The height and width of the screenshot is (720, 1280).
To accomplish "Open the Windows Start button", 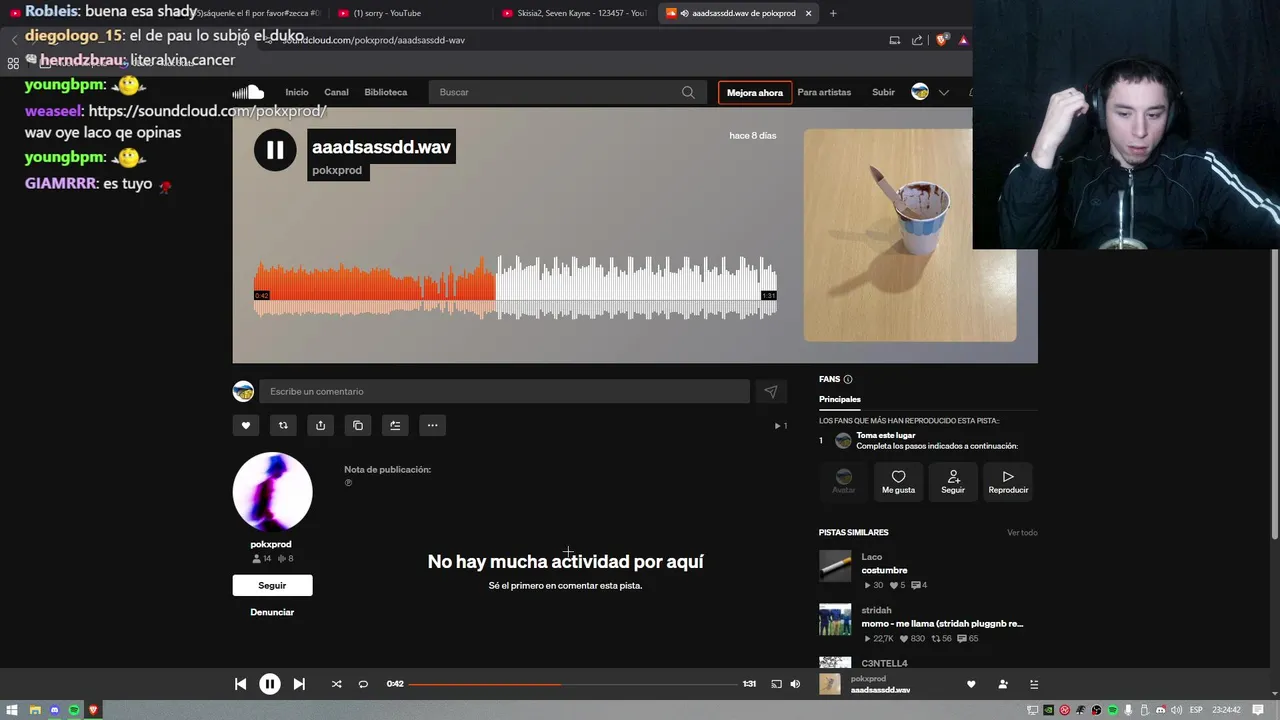I will click(13, 710).
